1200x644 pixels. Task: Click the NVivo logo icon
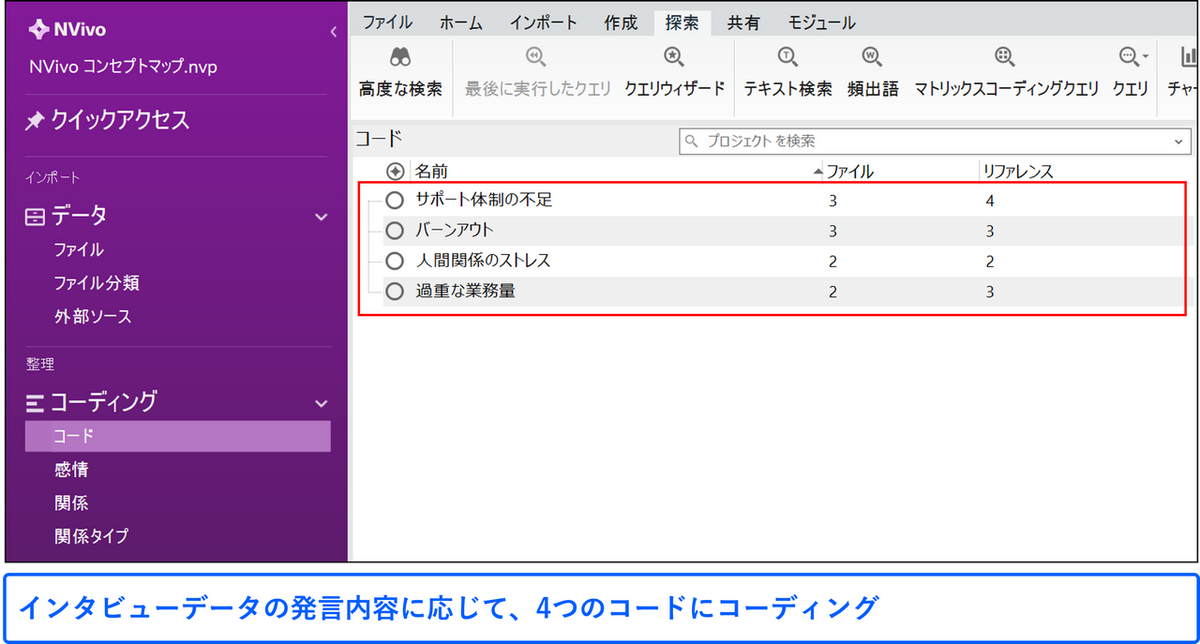[x=38, y=28]
